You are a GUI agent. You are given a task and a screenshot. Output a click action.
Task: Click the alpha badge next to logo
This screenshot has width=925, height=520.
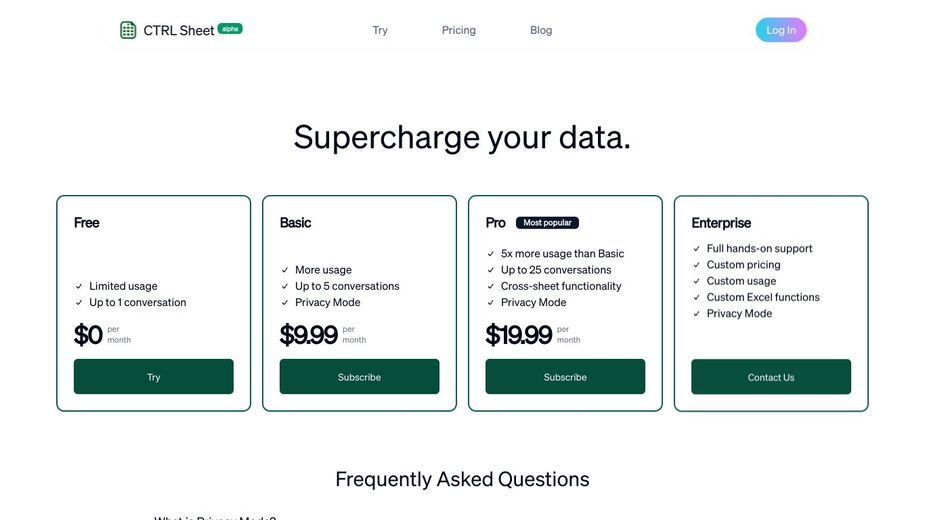pos(230,28)
